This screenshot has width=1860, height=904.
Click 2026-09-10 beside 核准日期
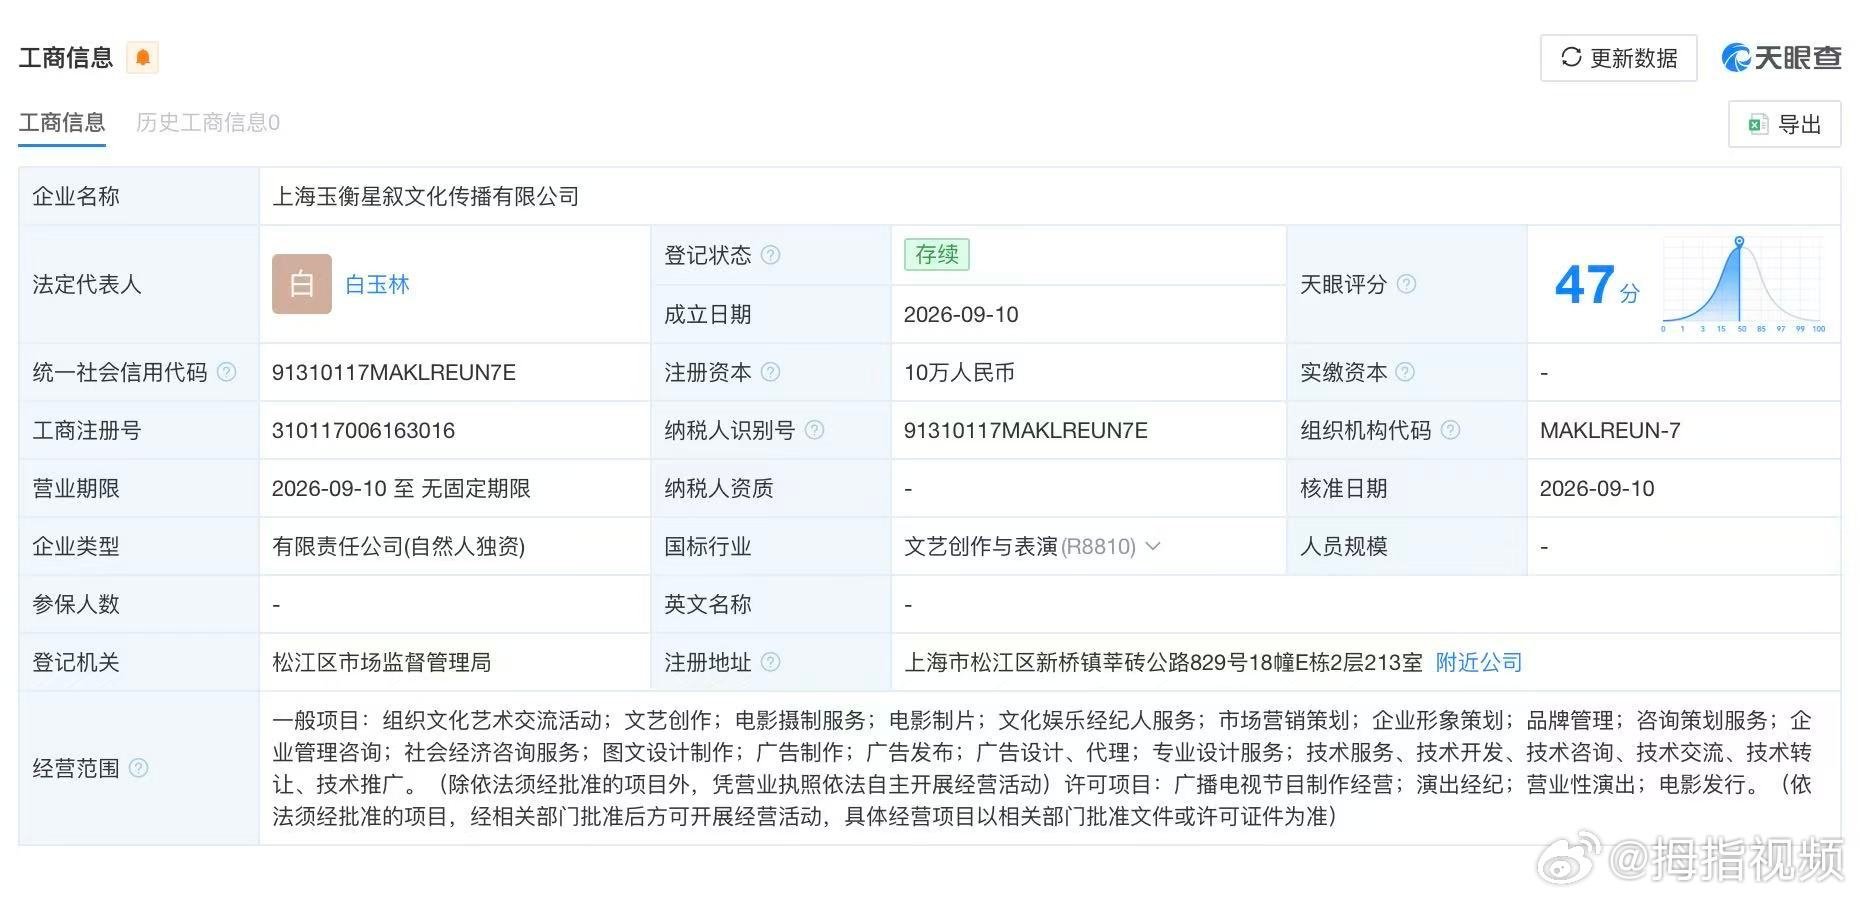(x=1597, y=489)
